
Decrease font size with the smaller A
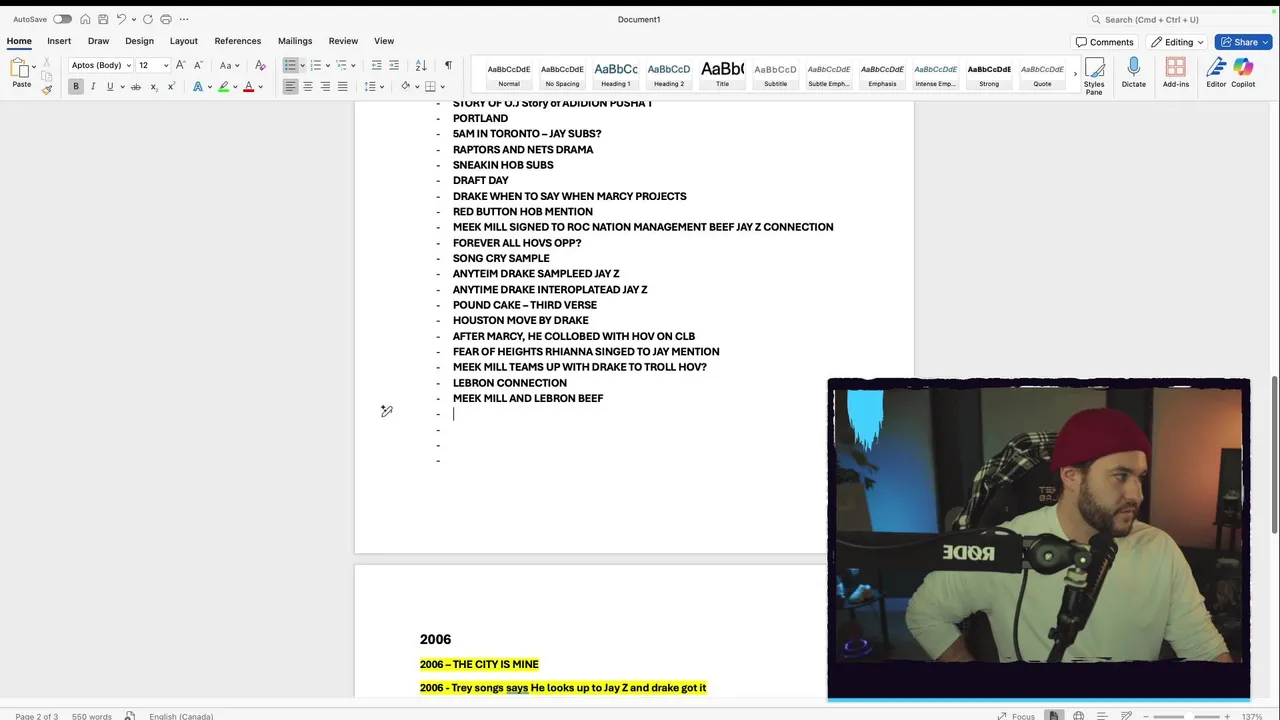pos(197,65)
